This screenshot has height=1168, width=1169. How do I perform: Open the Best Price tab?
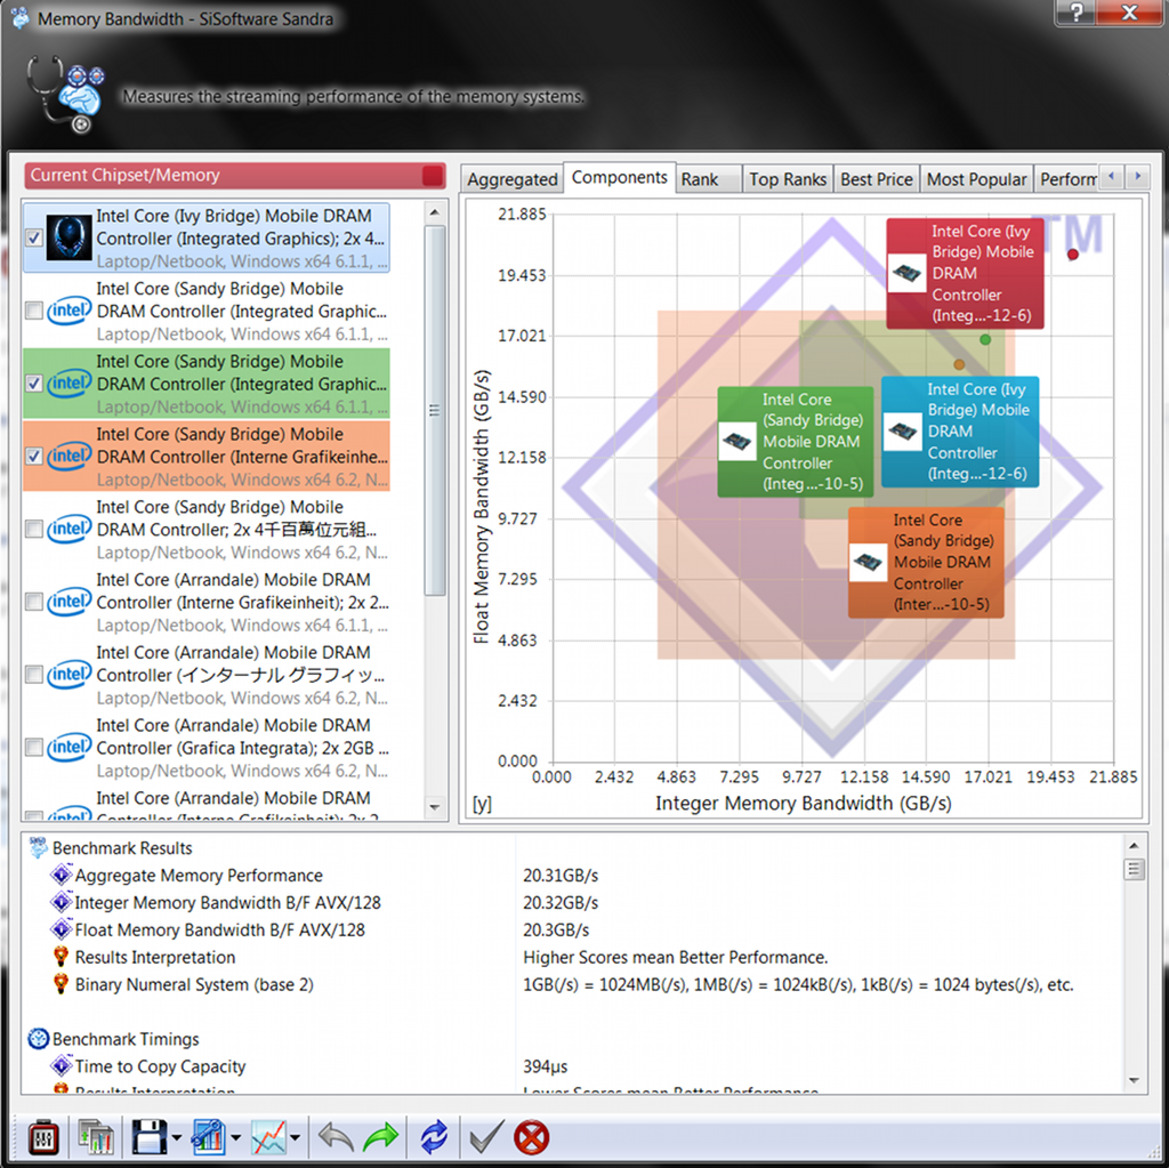pos(876,180)
